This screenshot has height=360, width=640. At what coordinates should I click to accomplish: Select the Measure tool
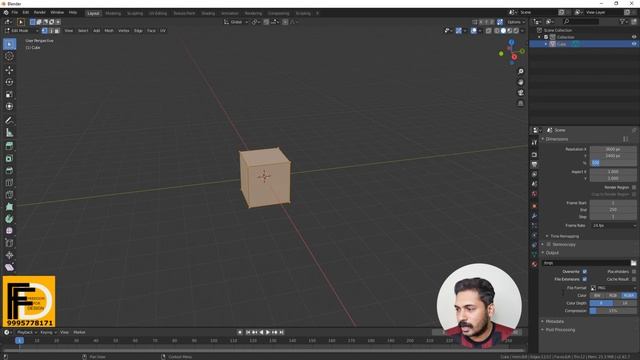click(x=9, y=132)
